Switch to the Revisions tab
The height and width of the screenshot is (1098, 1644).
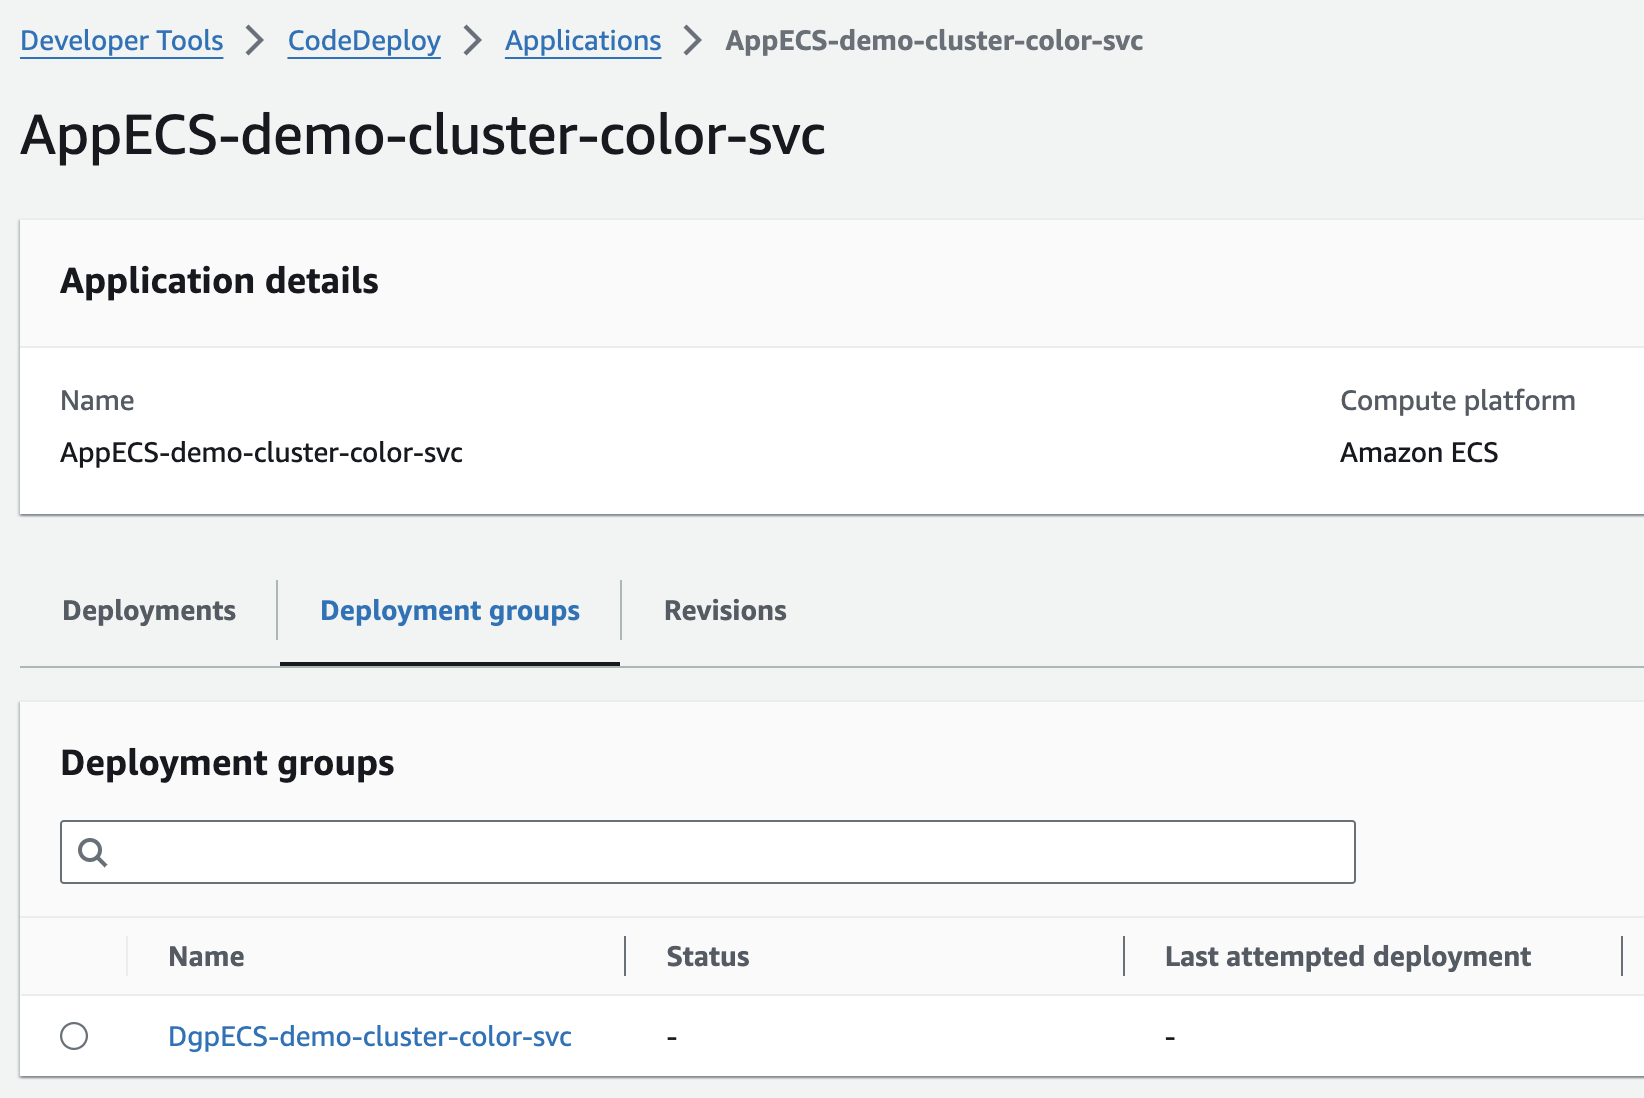click(x=725, y=610)
